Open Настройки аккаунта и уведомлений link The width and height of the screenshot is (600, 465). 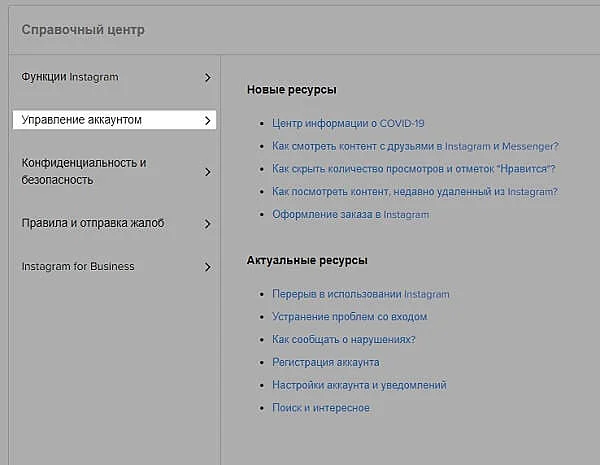point(359,385)
